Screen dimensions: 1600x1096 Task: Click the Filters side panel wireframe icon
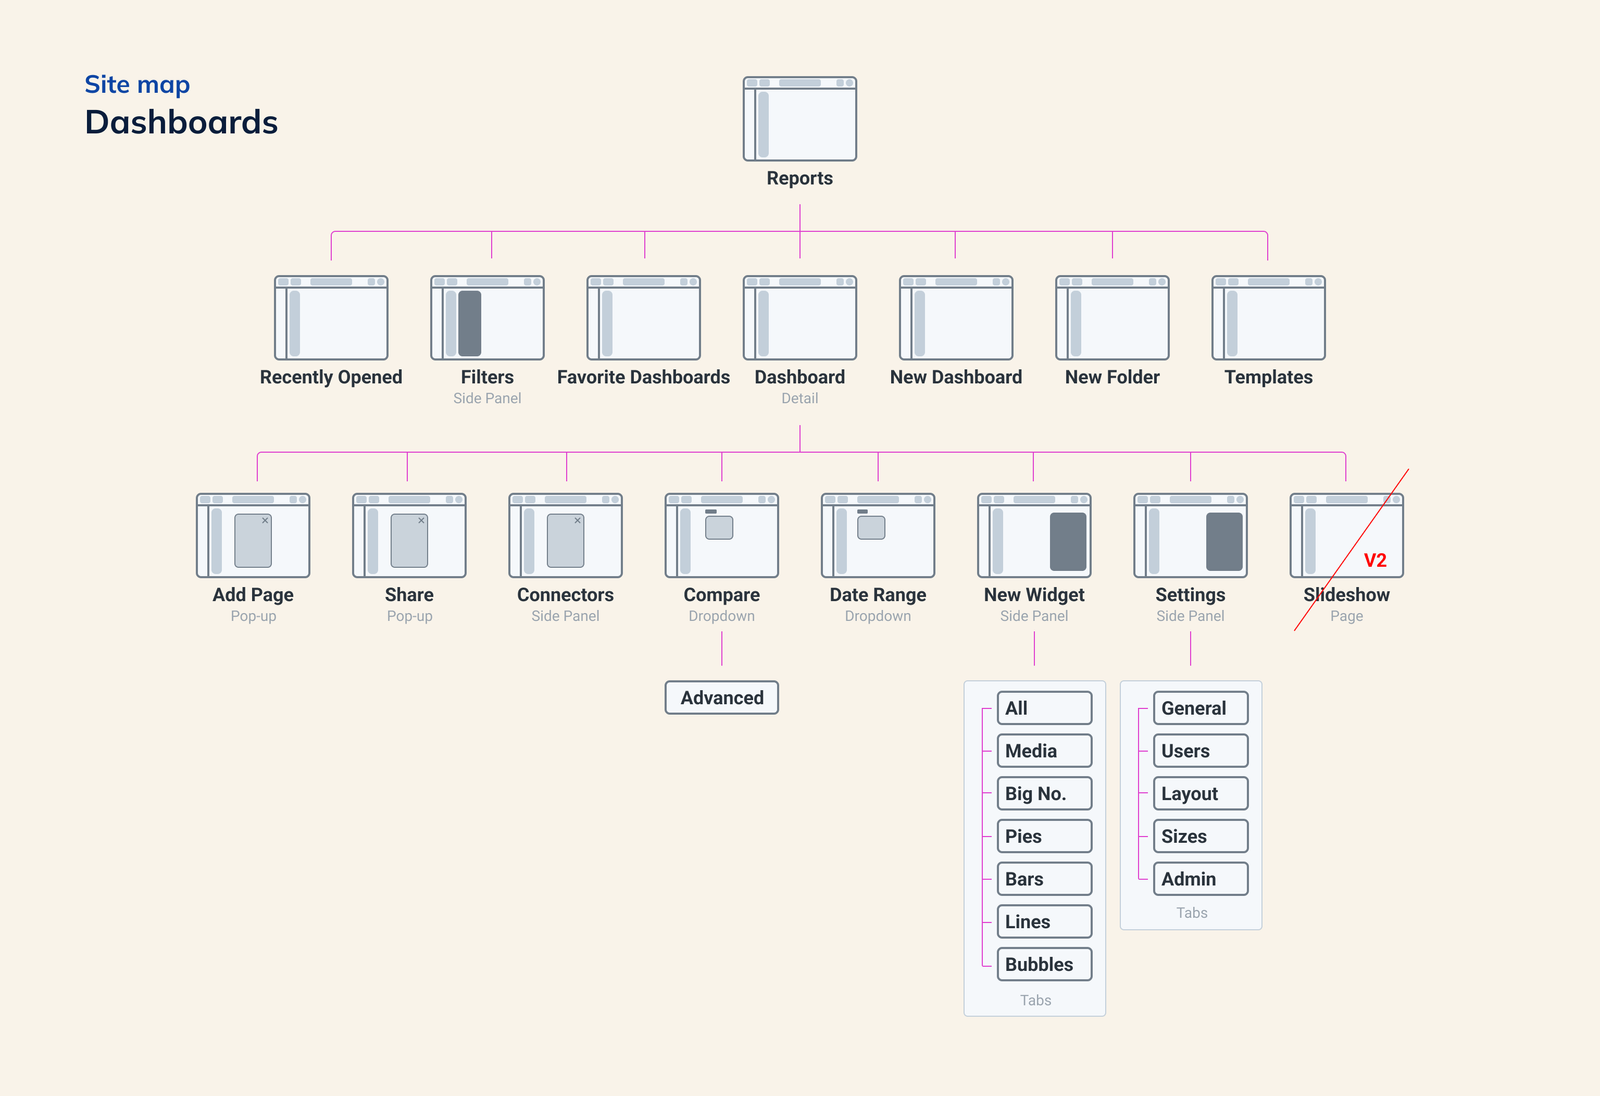pyautogui.click(x=487, y=318)
